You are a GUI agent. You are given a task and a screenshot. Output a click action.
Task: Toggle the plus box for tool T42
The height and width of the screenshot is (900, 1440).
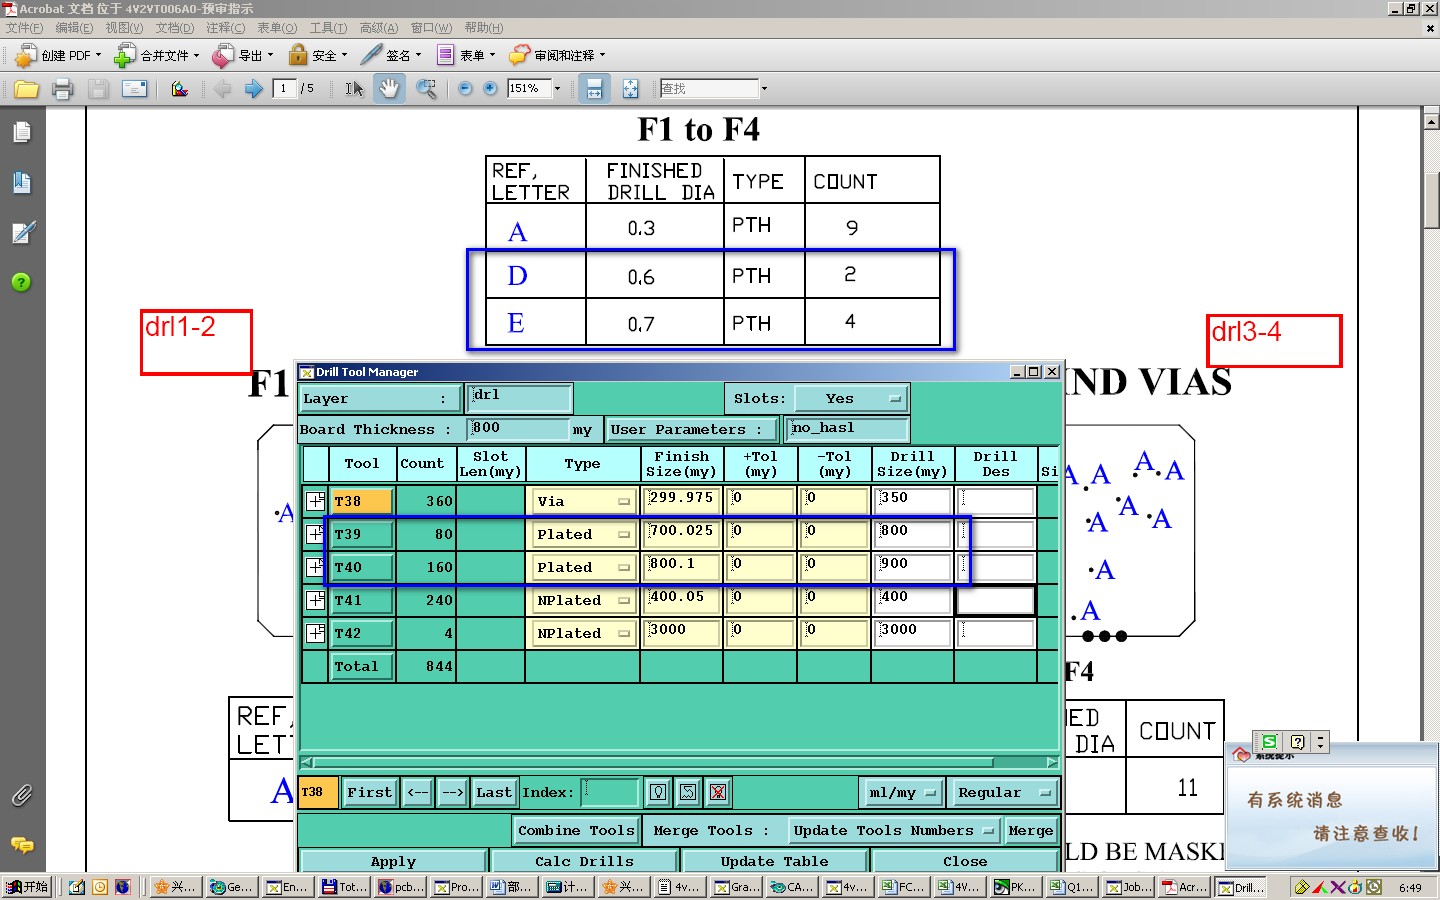(315, 633)
